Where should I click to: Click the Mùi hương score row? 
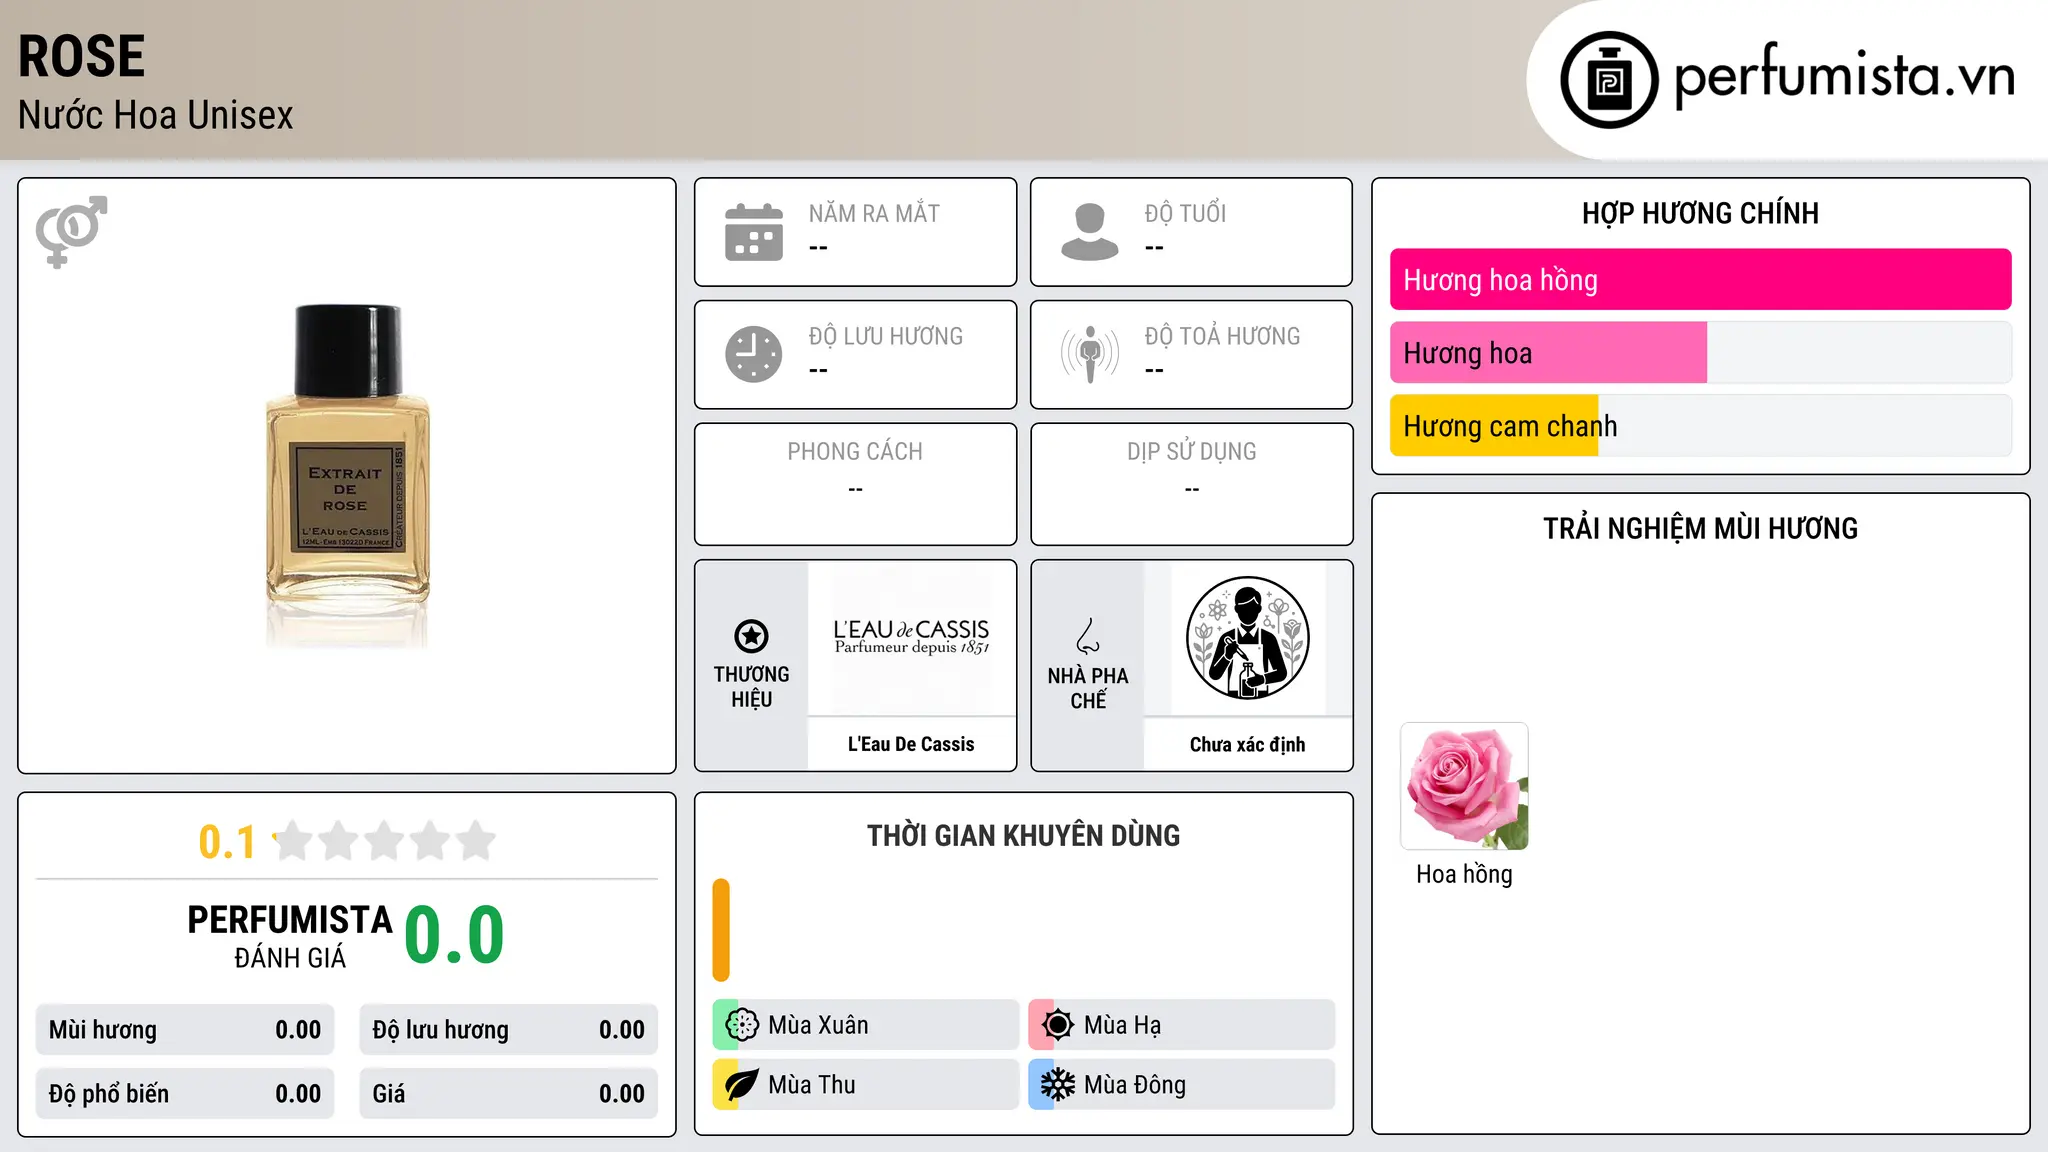point(185,1030)
